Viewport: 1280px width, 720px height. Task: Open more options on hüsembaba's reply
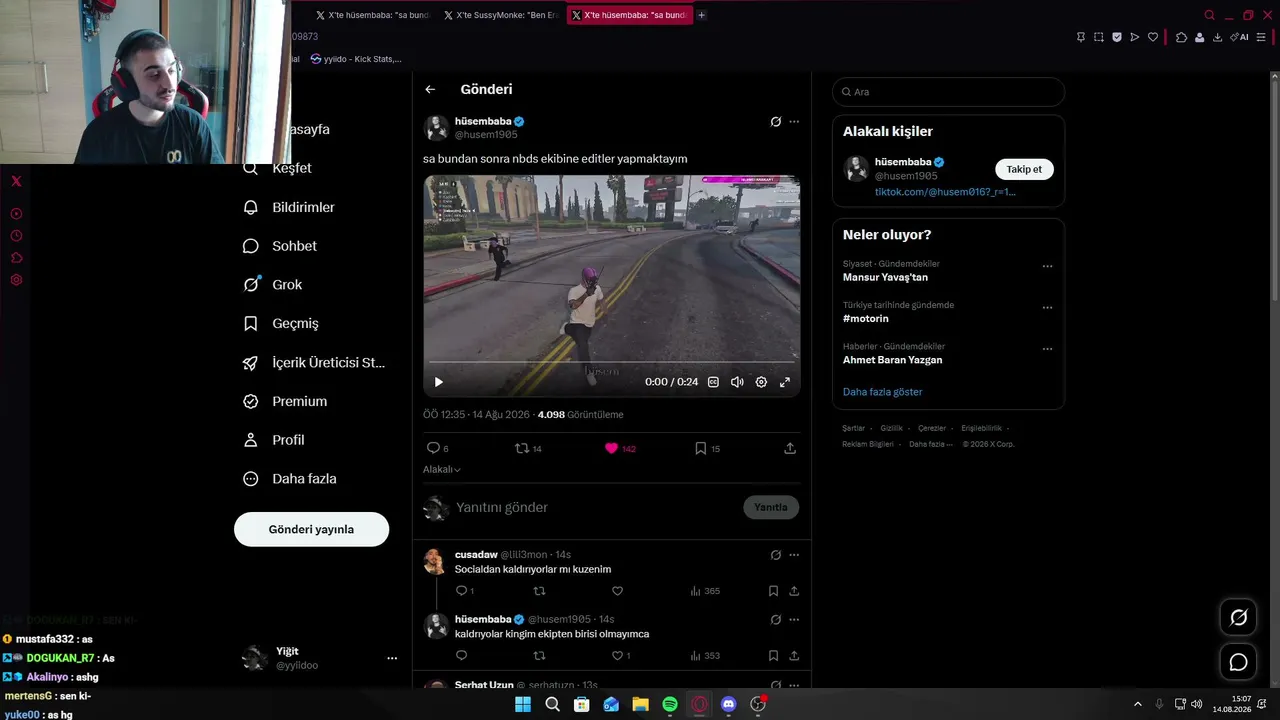coord(794,619)
